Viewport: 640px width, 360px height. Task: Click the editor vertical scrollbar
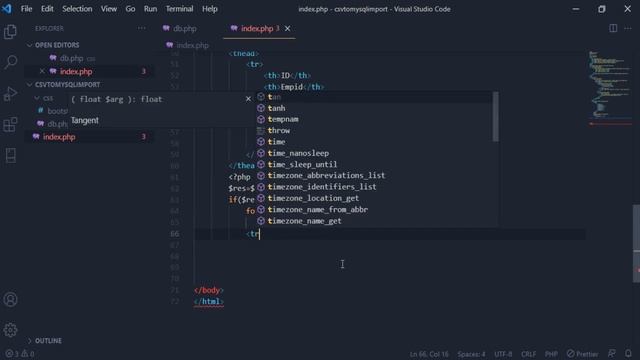(x=636, y=243)
